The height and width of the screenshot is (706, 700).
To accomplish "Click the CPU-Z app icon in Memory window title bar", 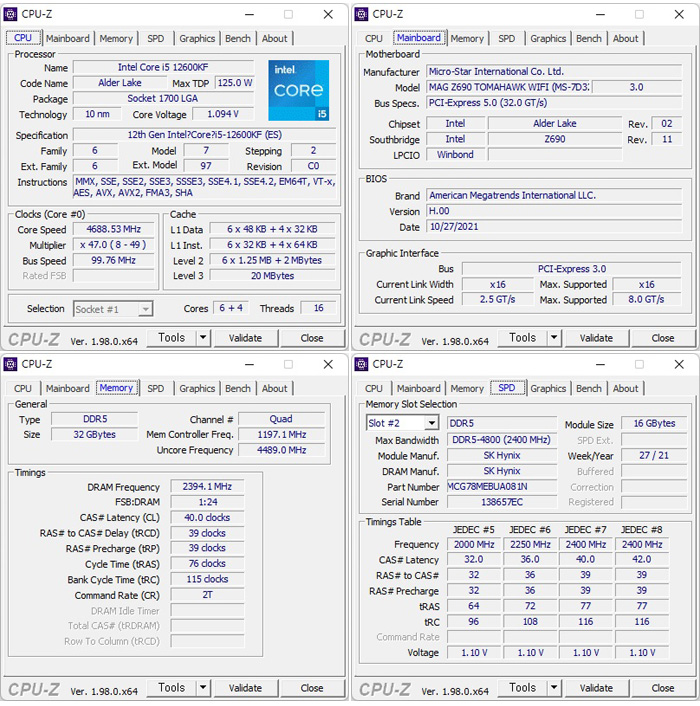I will (x=10, y=364).
